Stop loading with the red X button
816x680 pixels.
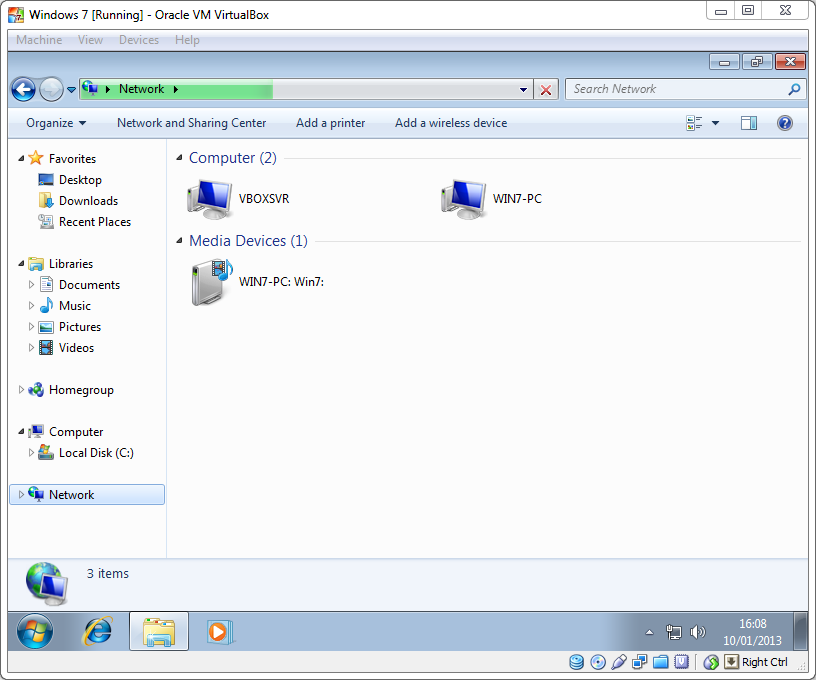[x=546, y=90]
